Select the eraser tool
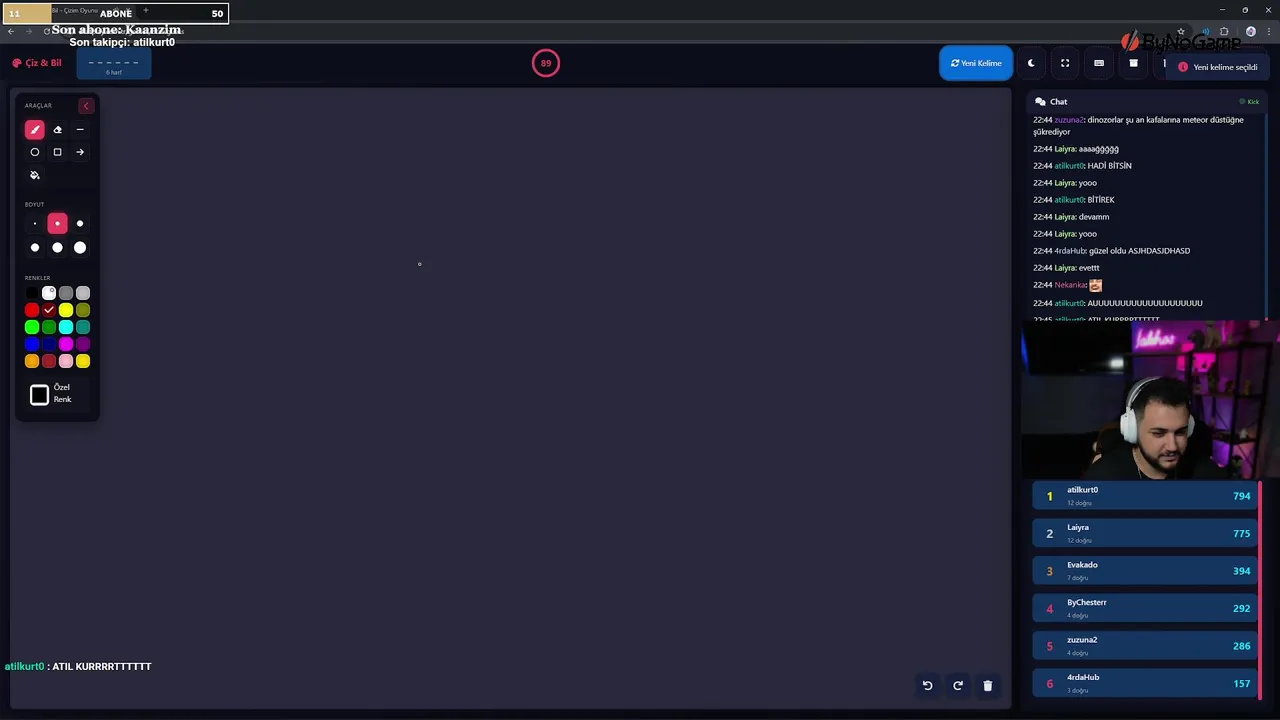This screenshot has width=1280, height=720. point(57,129)
